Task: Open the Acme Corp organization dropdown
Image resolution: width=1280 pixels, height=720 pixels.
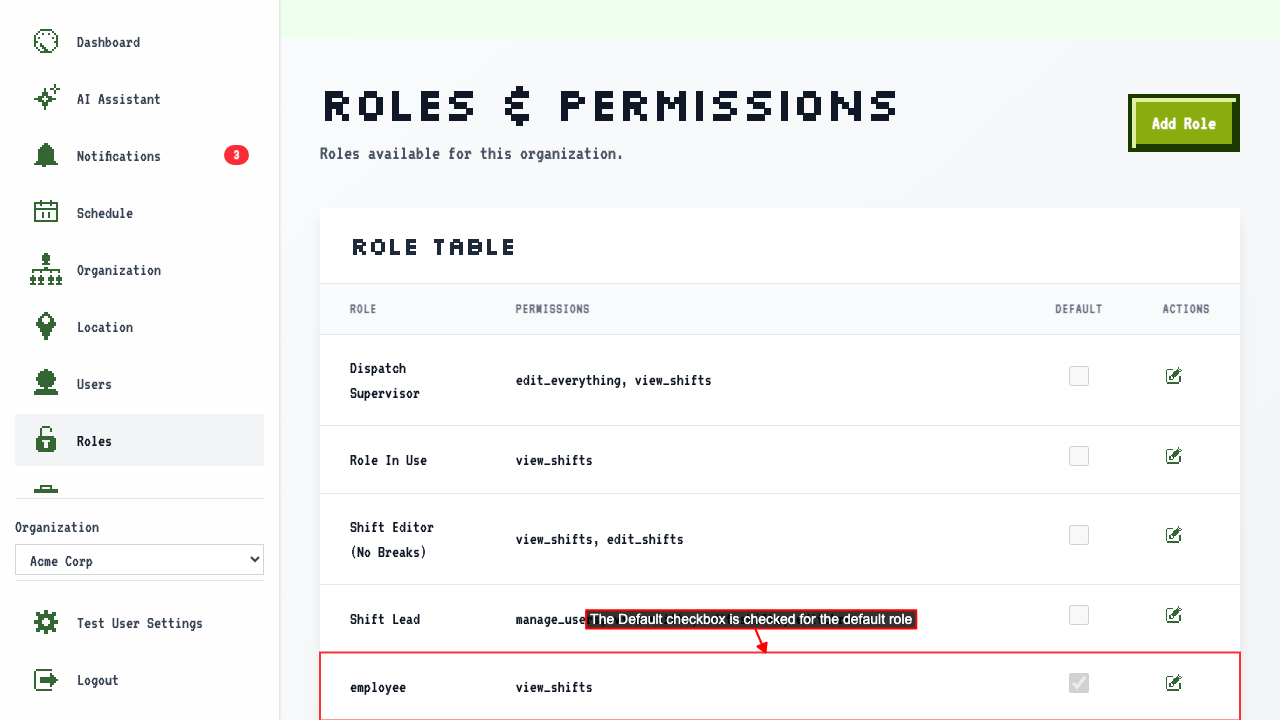Action: pyautogui.click(x=139, y=560)
